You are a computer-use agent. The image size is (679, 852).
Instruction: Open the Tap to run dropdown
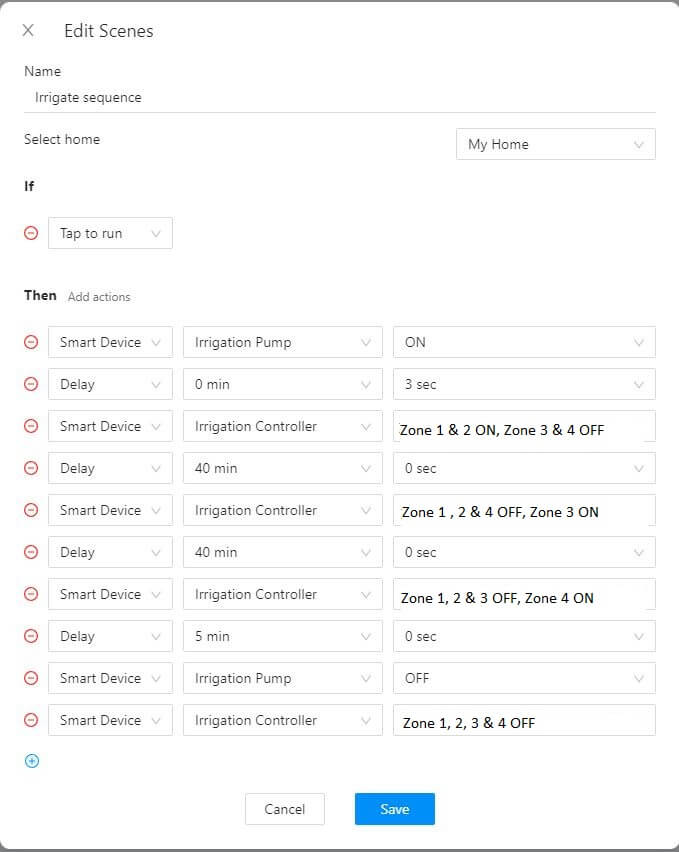(x=110, y=233)
